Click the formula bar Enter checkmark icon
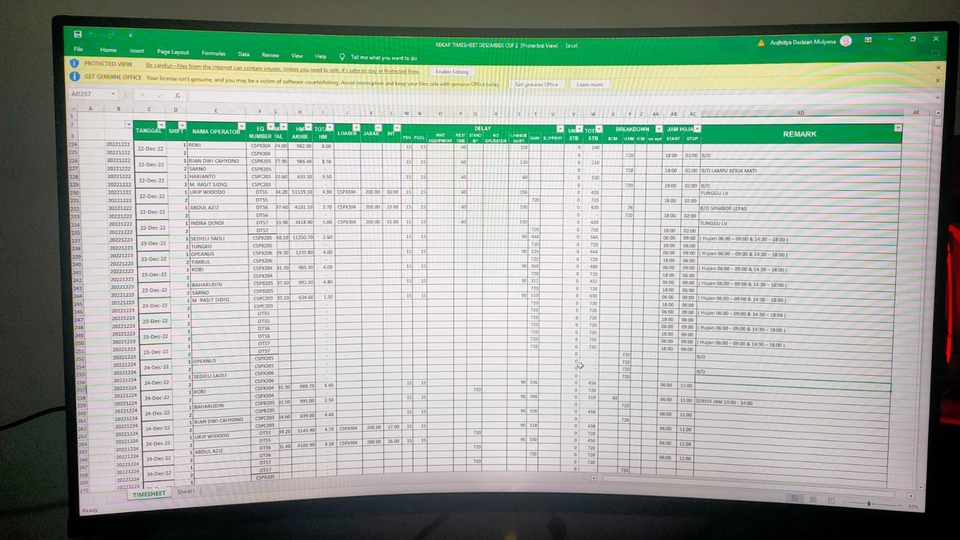Viewport: 960px width, 540px height. (160, 96)
